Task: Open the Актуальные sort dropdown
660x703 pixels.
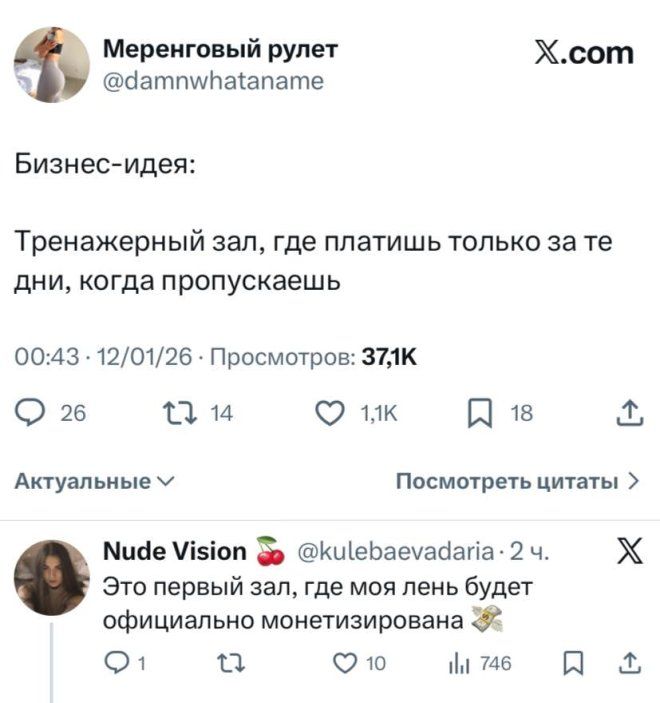Action: tap(93, 482)
